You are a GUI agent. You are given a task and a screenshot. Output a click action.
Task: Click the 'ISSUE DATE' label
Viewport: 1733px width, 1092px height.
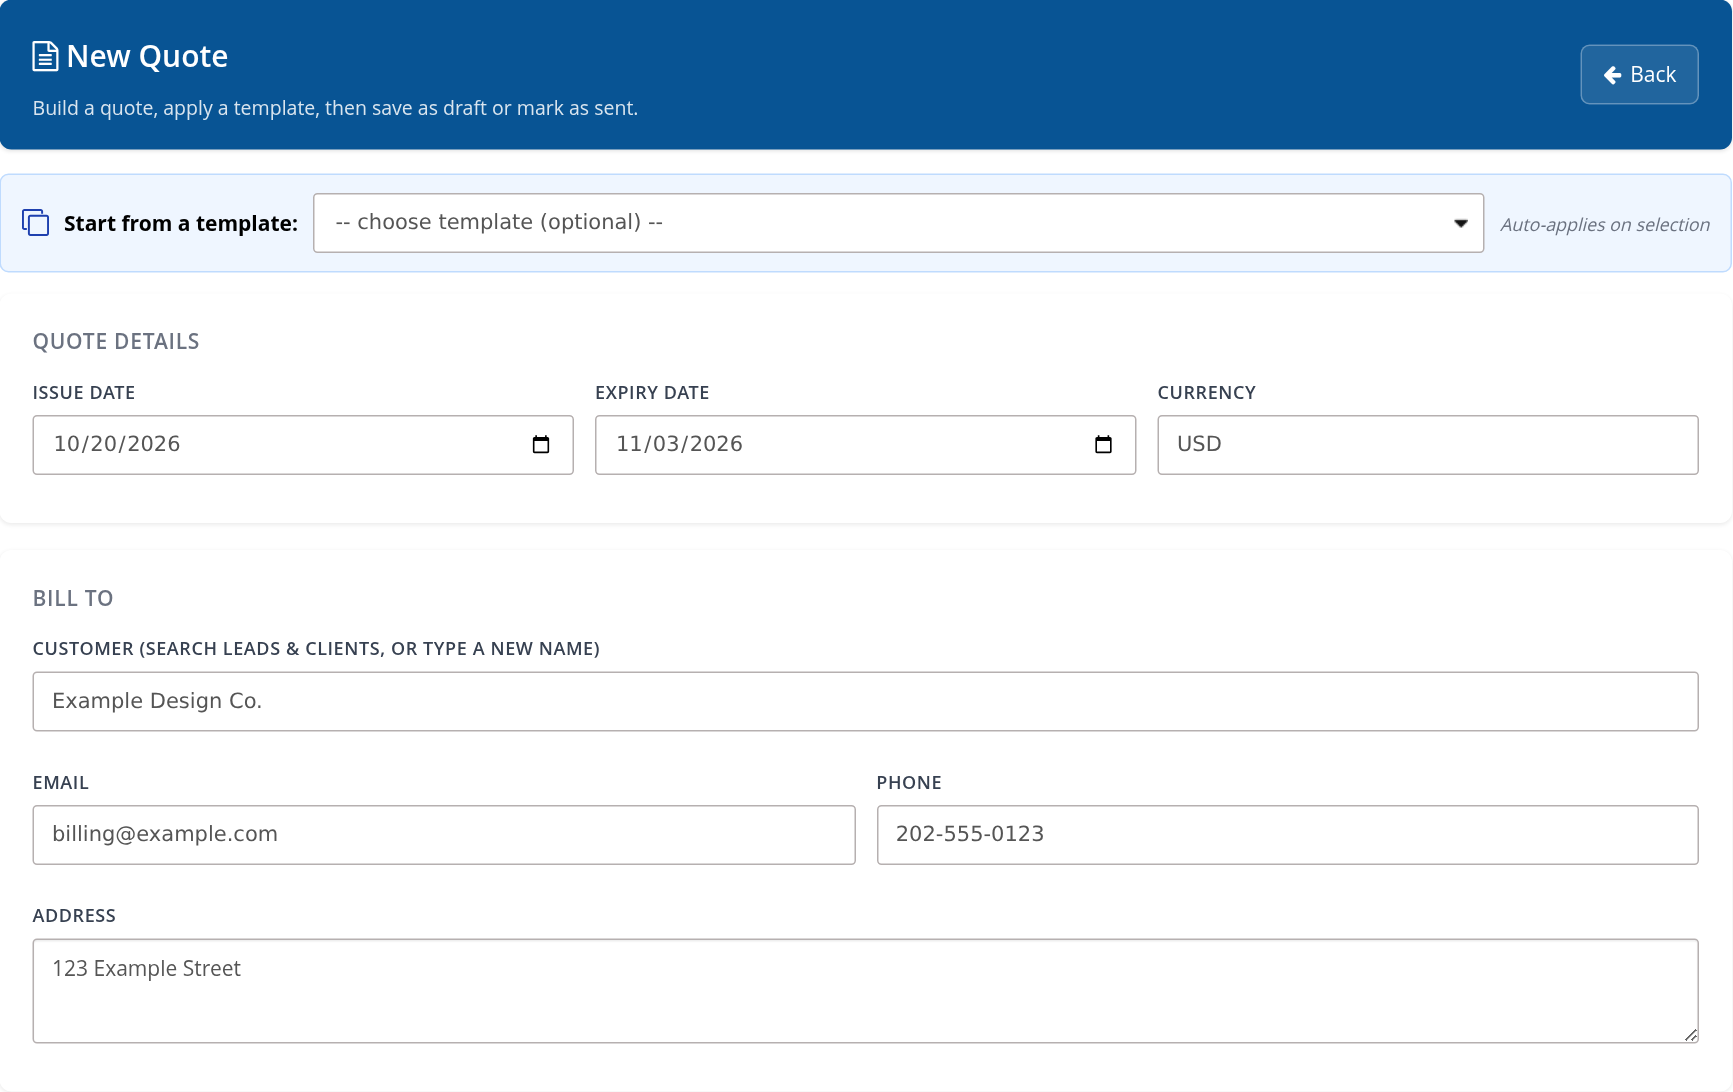[84, 393]
